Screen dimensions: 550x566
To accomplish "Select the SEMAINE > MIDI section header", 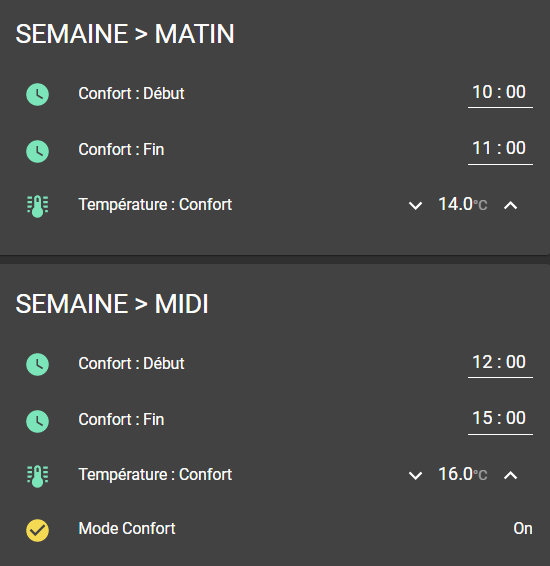I will pyautogui.click(x=112, y=304).
